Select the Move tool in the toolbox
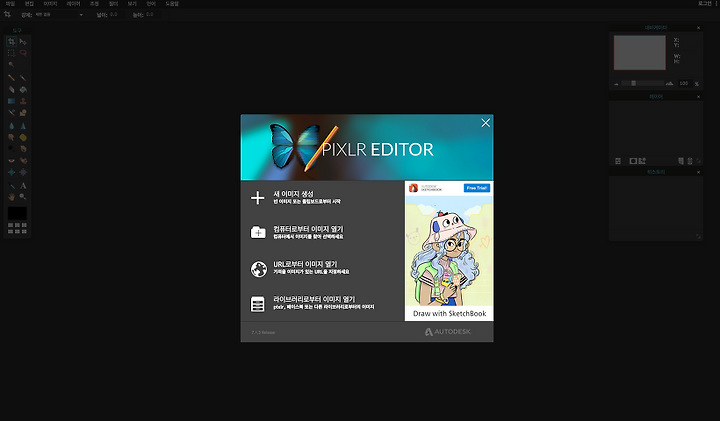The image size is (720, 421). click(23, 42)
